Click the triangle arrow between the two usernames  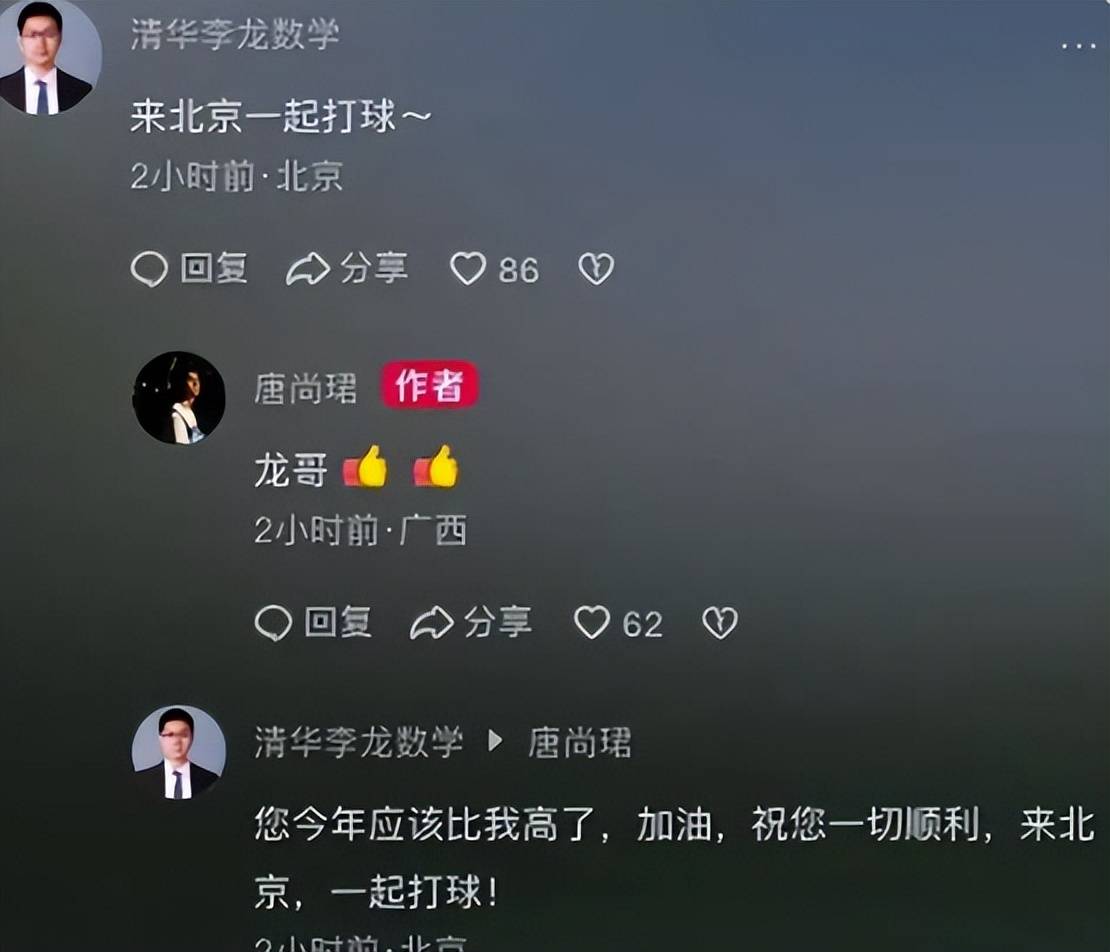[x=496, y=741]
